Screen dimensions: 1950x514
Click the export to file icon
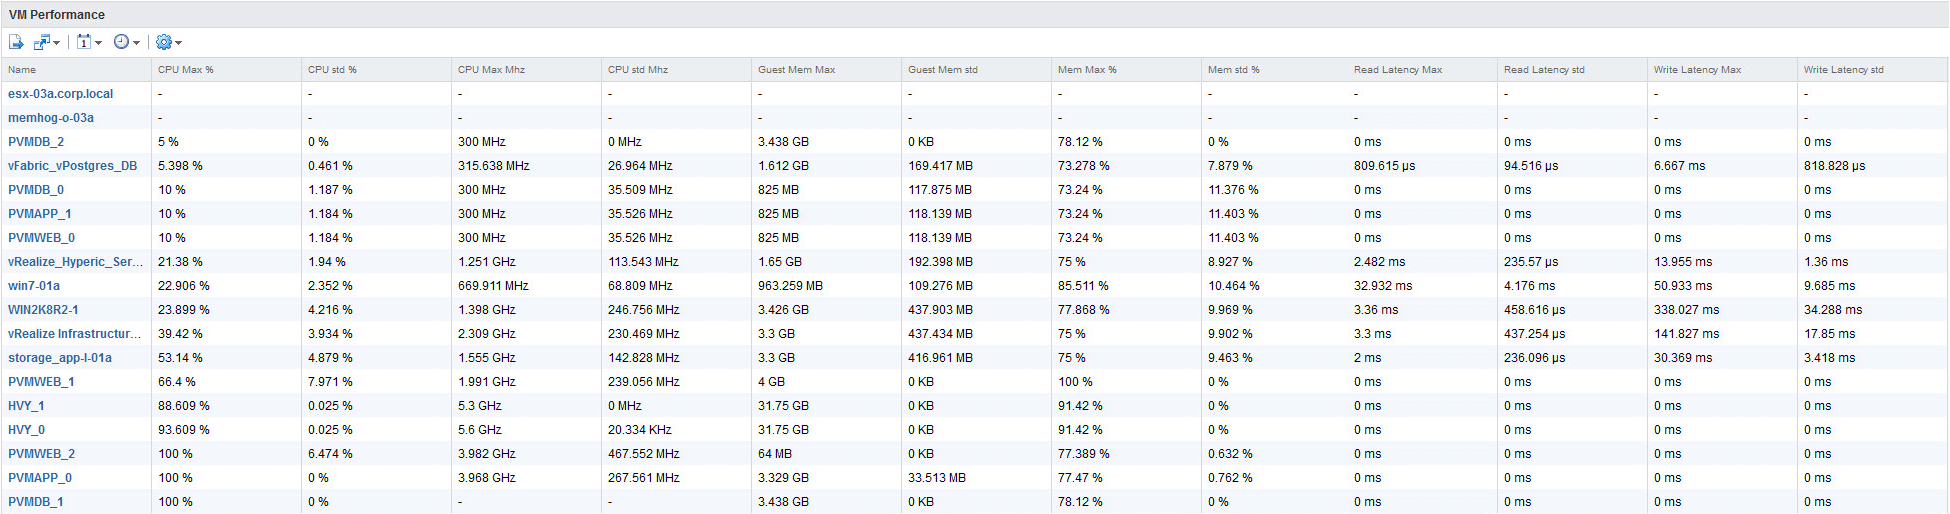point(16,42)
